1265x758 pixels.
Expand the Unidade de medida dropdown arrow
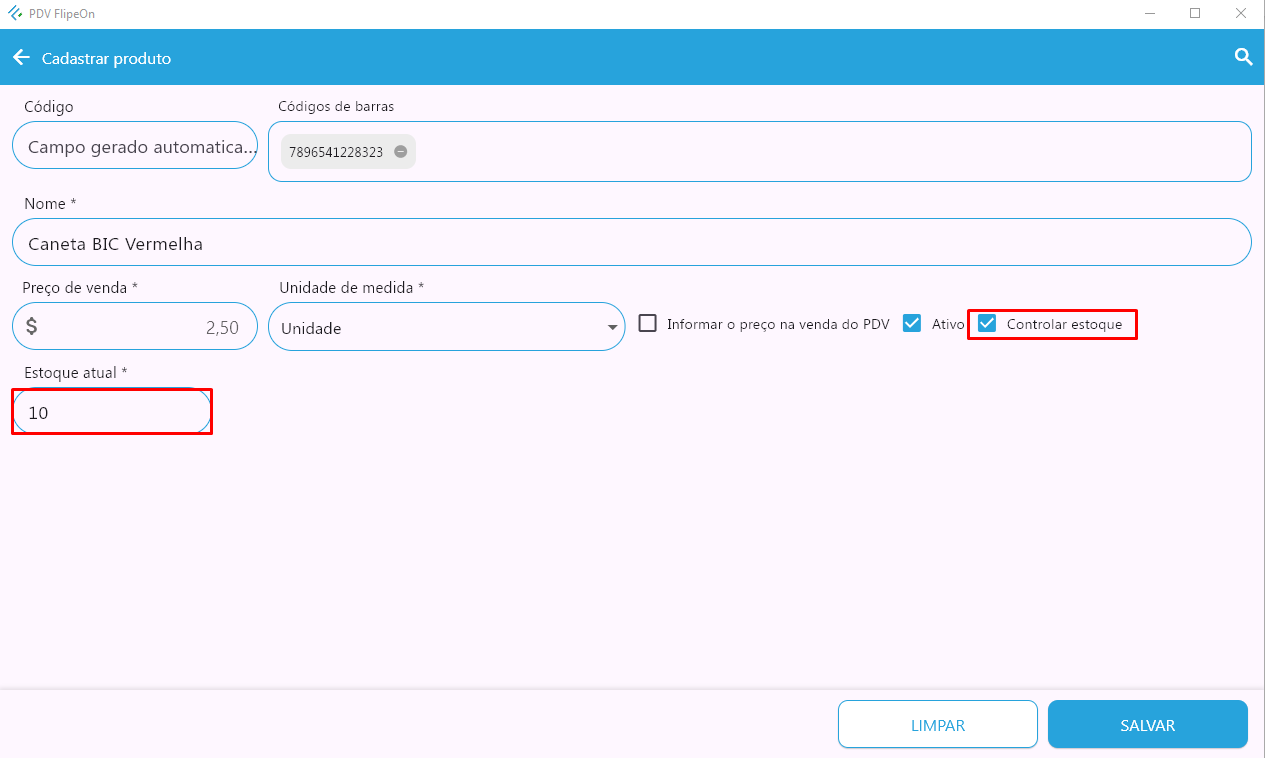pyautogui.click(x=611, y=327)
